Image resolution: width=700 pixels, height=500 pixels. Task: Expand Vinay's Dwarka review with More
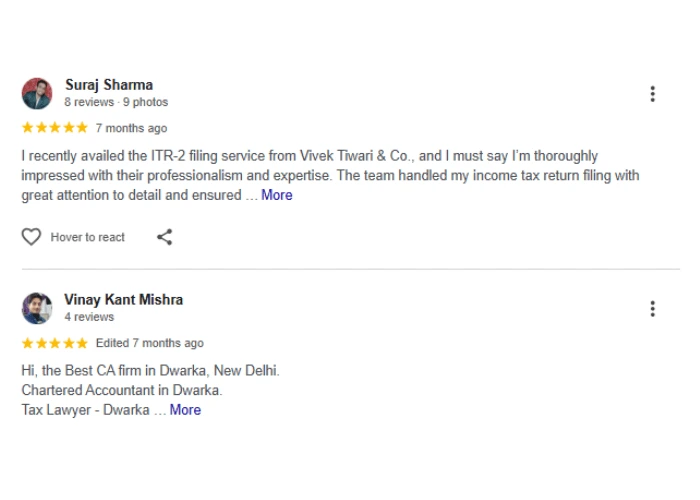click(x=185, y=410)
